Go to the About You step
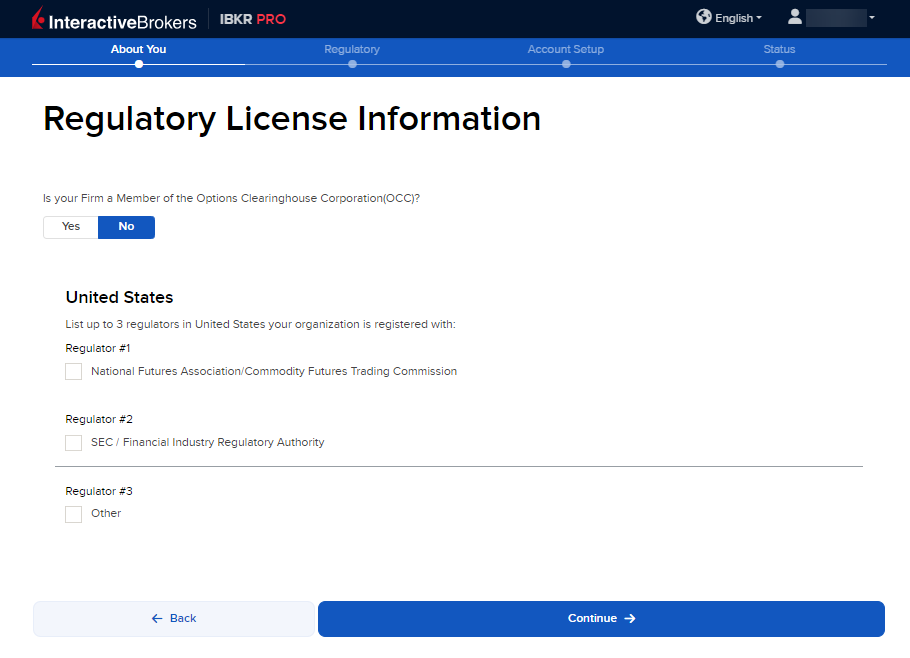This screenshot has height=658, width=910. pos(139,49)
